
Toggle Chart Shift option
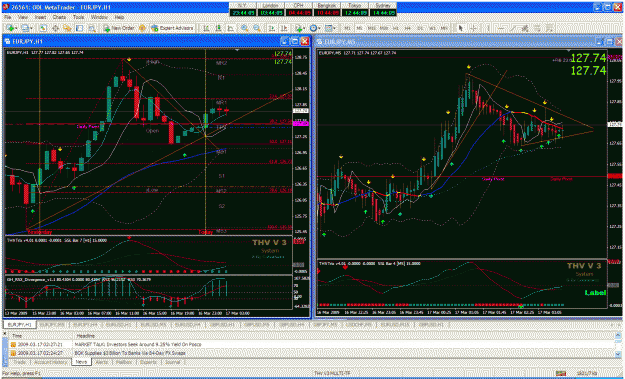click(x=284, y=28)
